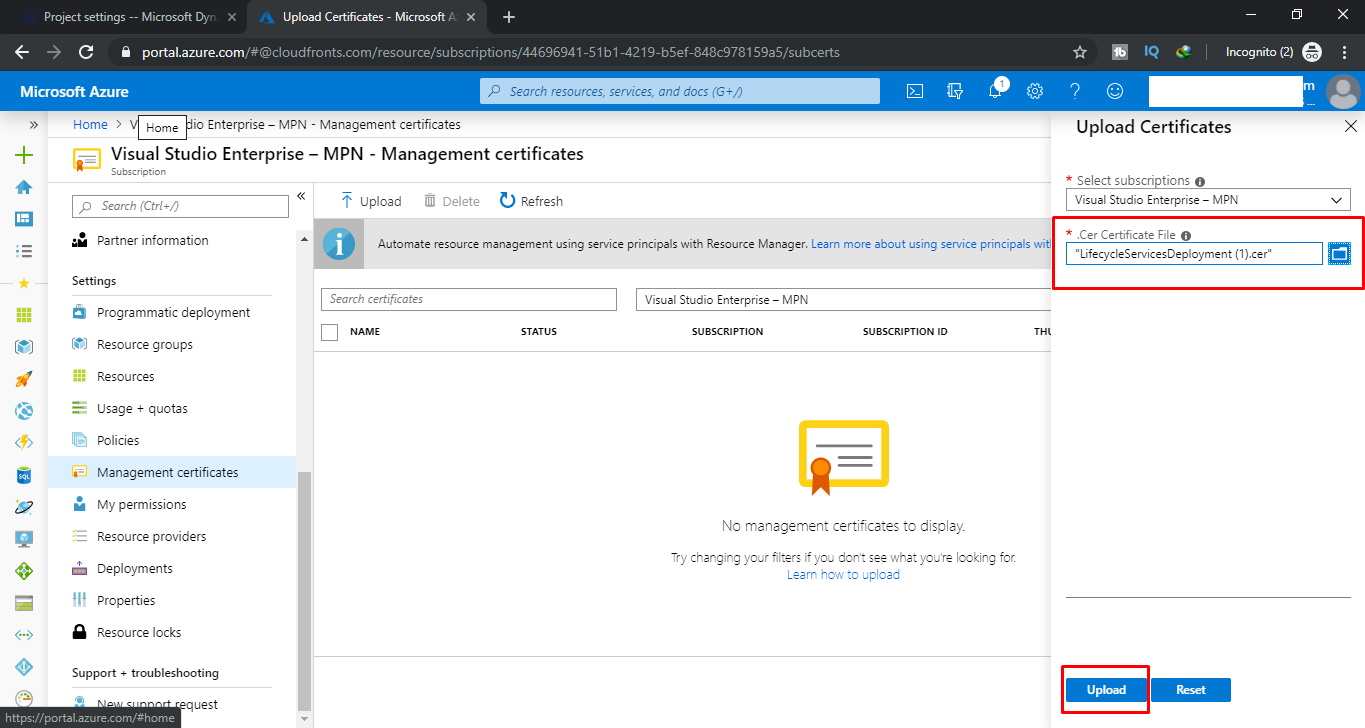Open Dashboard from the left icon rail

pos(24,219)
